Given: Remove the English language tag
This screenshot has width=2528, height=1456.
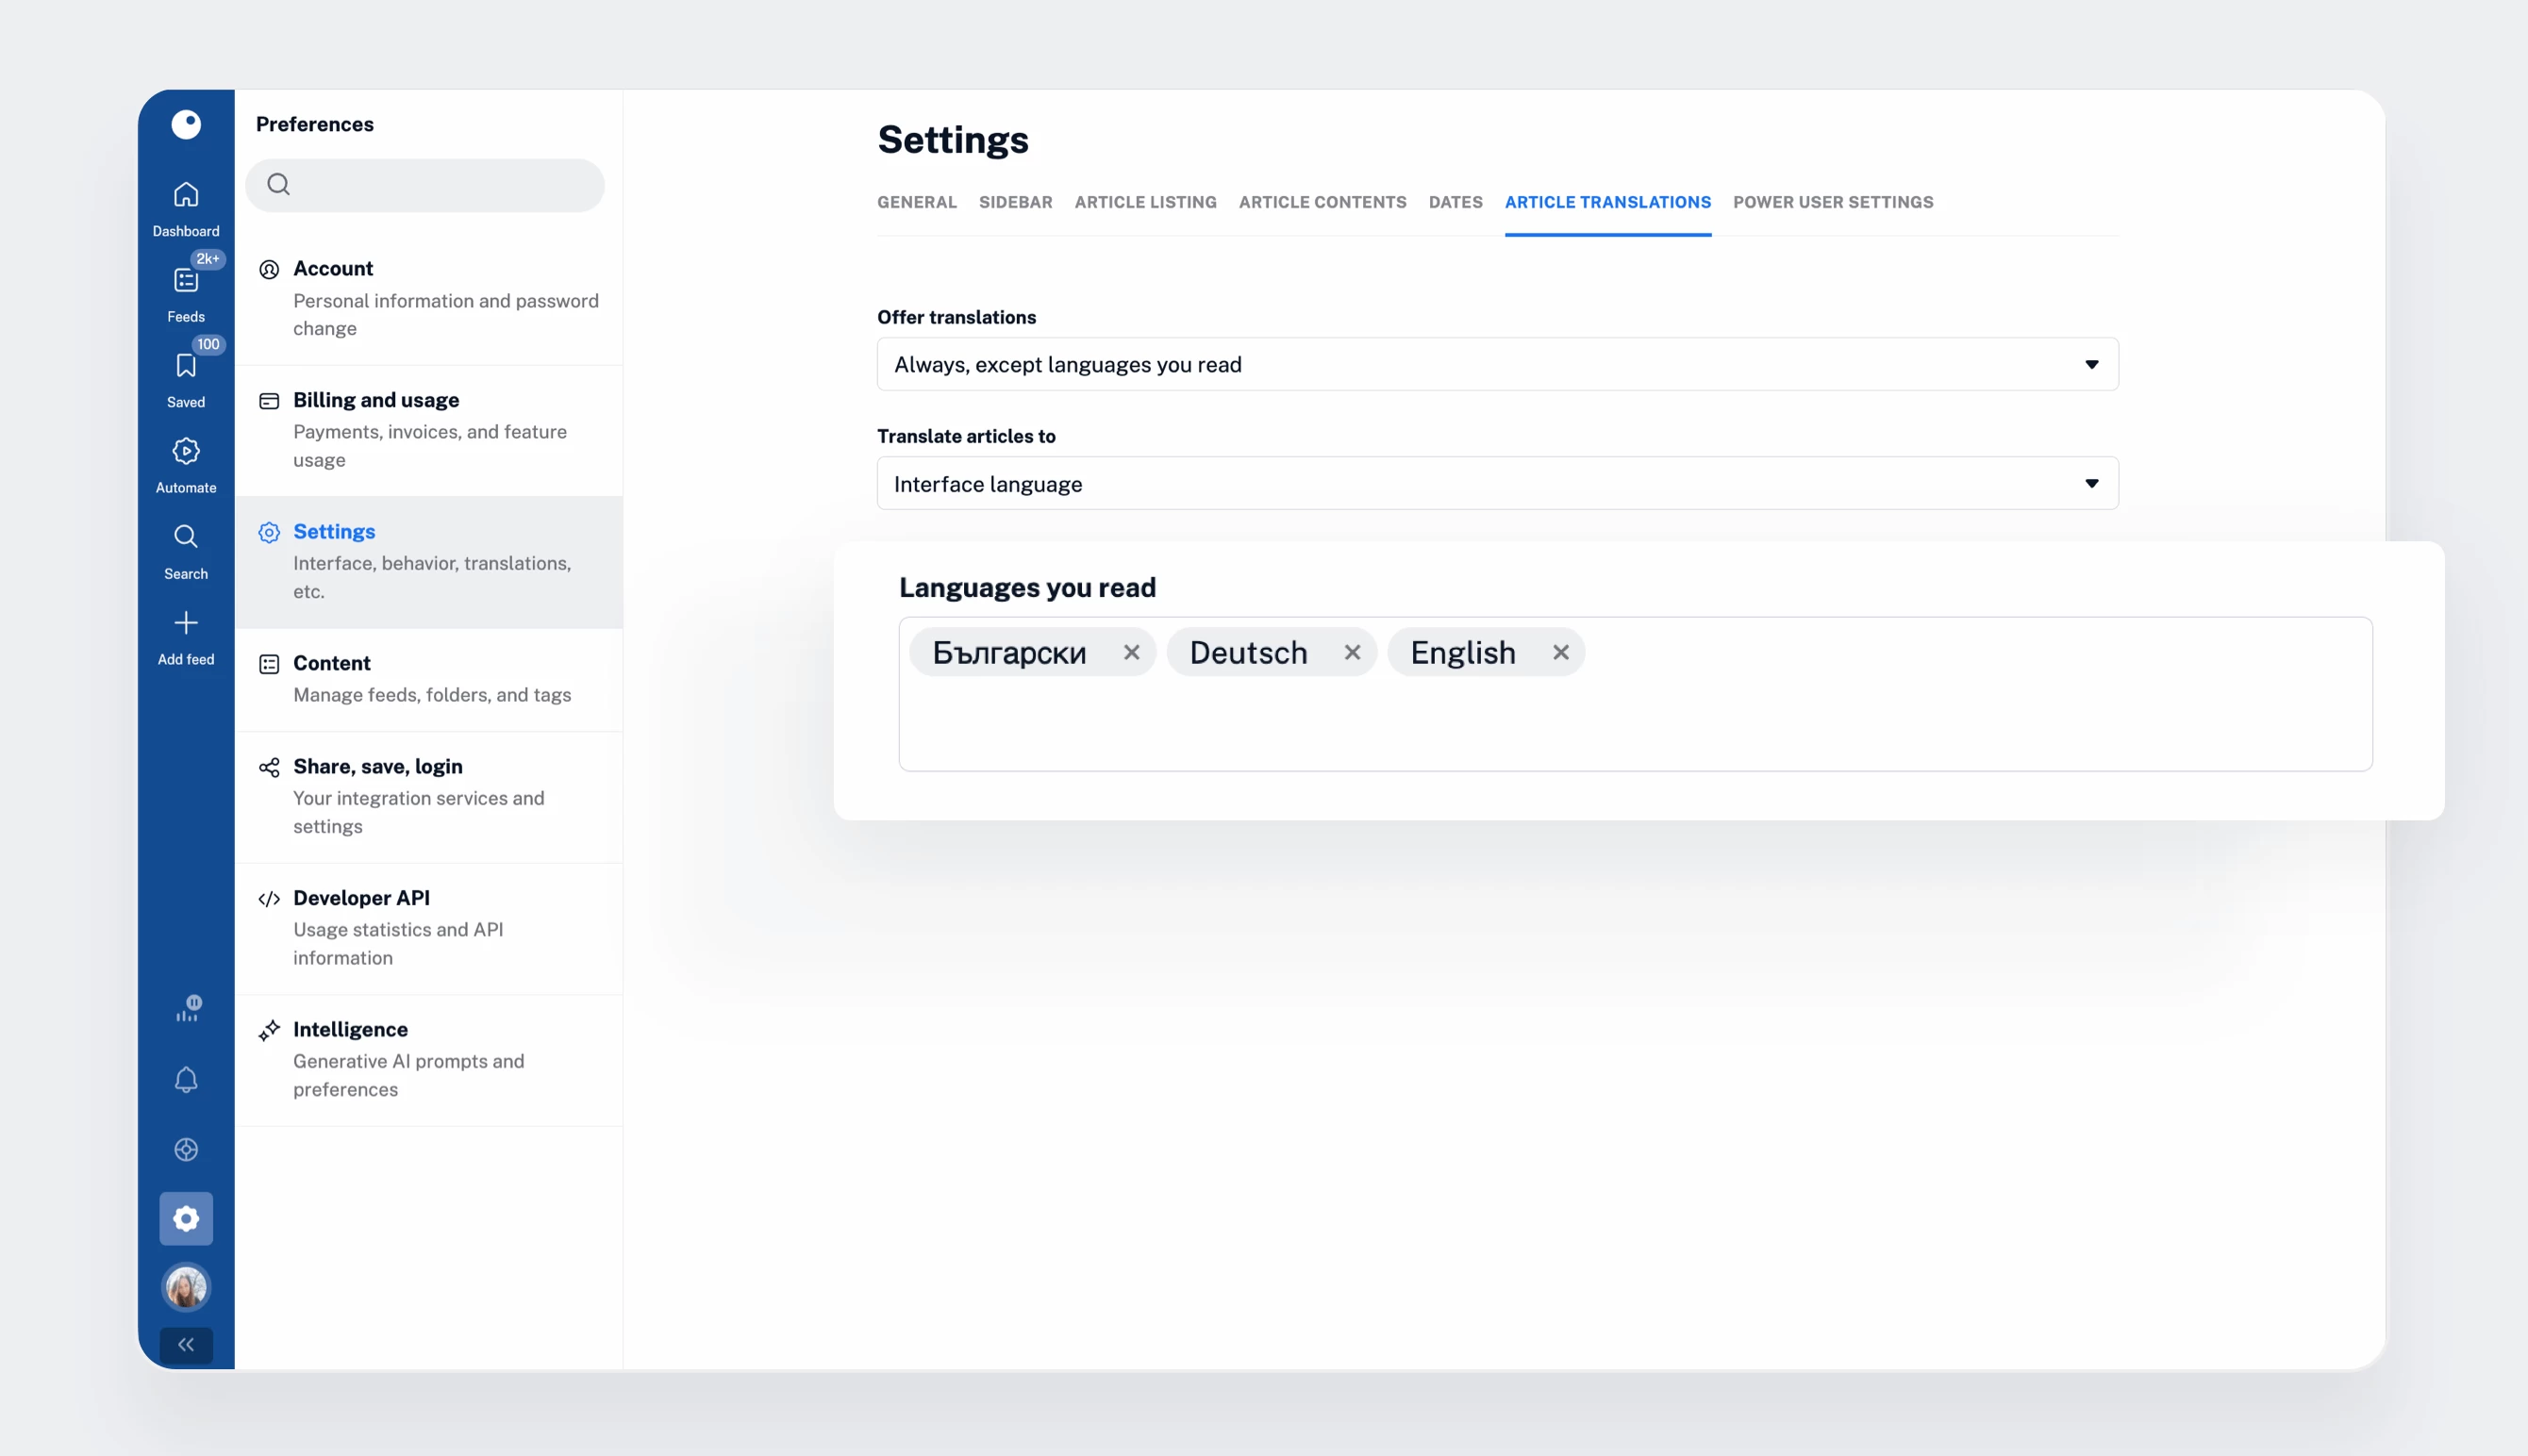Looking at the screenshot, I should pyautogui.click(x=1560, y=652).
